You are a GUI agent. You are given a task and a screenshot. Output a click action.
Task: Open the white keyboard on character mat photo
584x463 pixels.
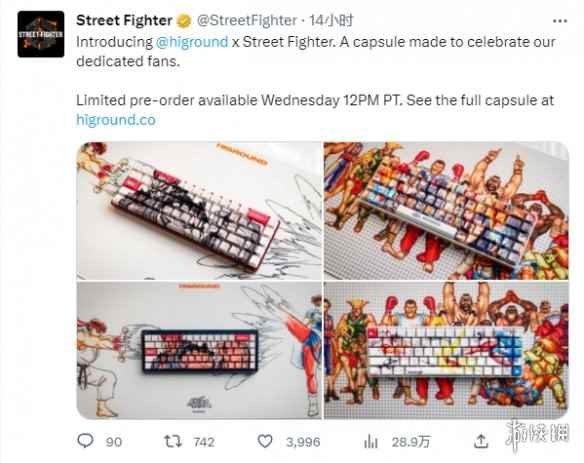pyautogui.click(x=446, y=350)
